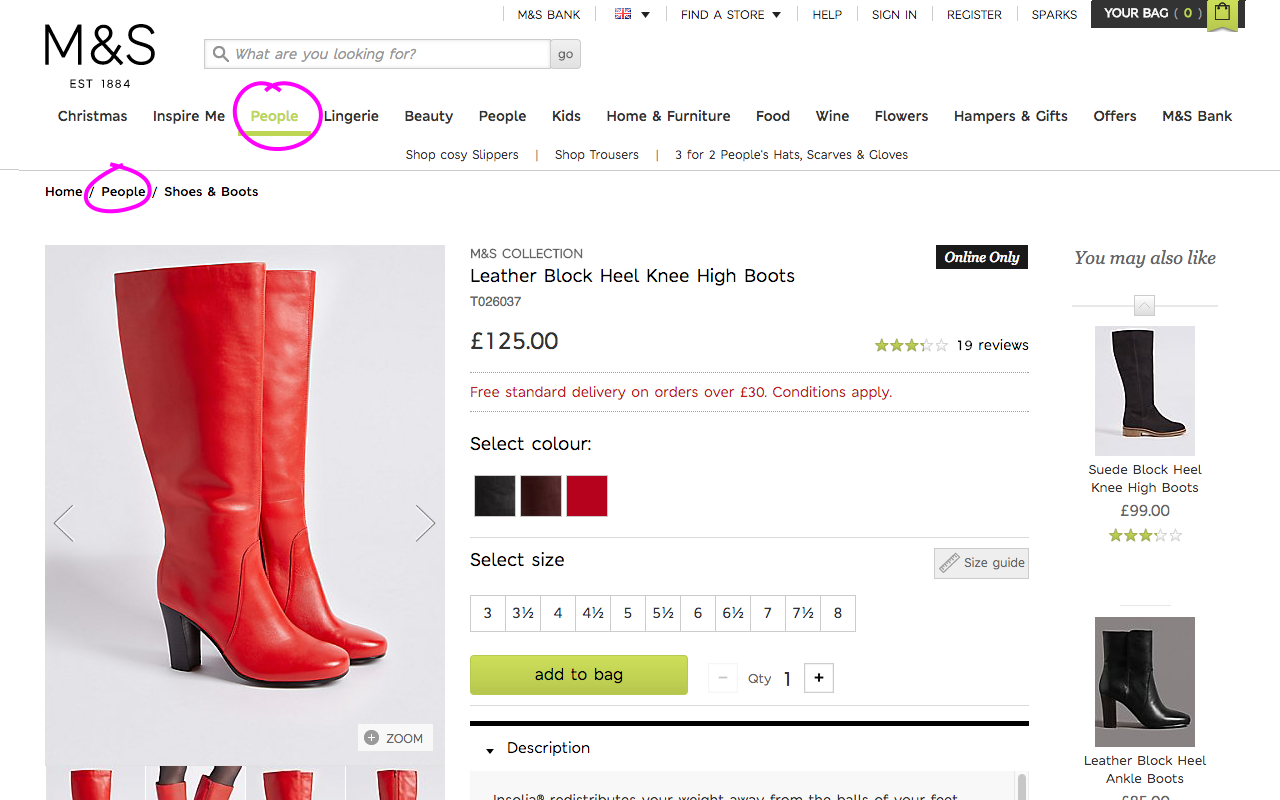Select size 6½
Image resolution: width=1280 pixels, height=800 pixels.
pyautogui.click(x=733, y=613)
